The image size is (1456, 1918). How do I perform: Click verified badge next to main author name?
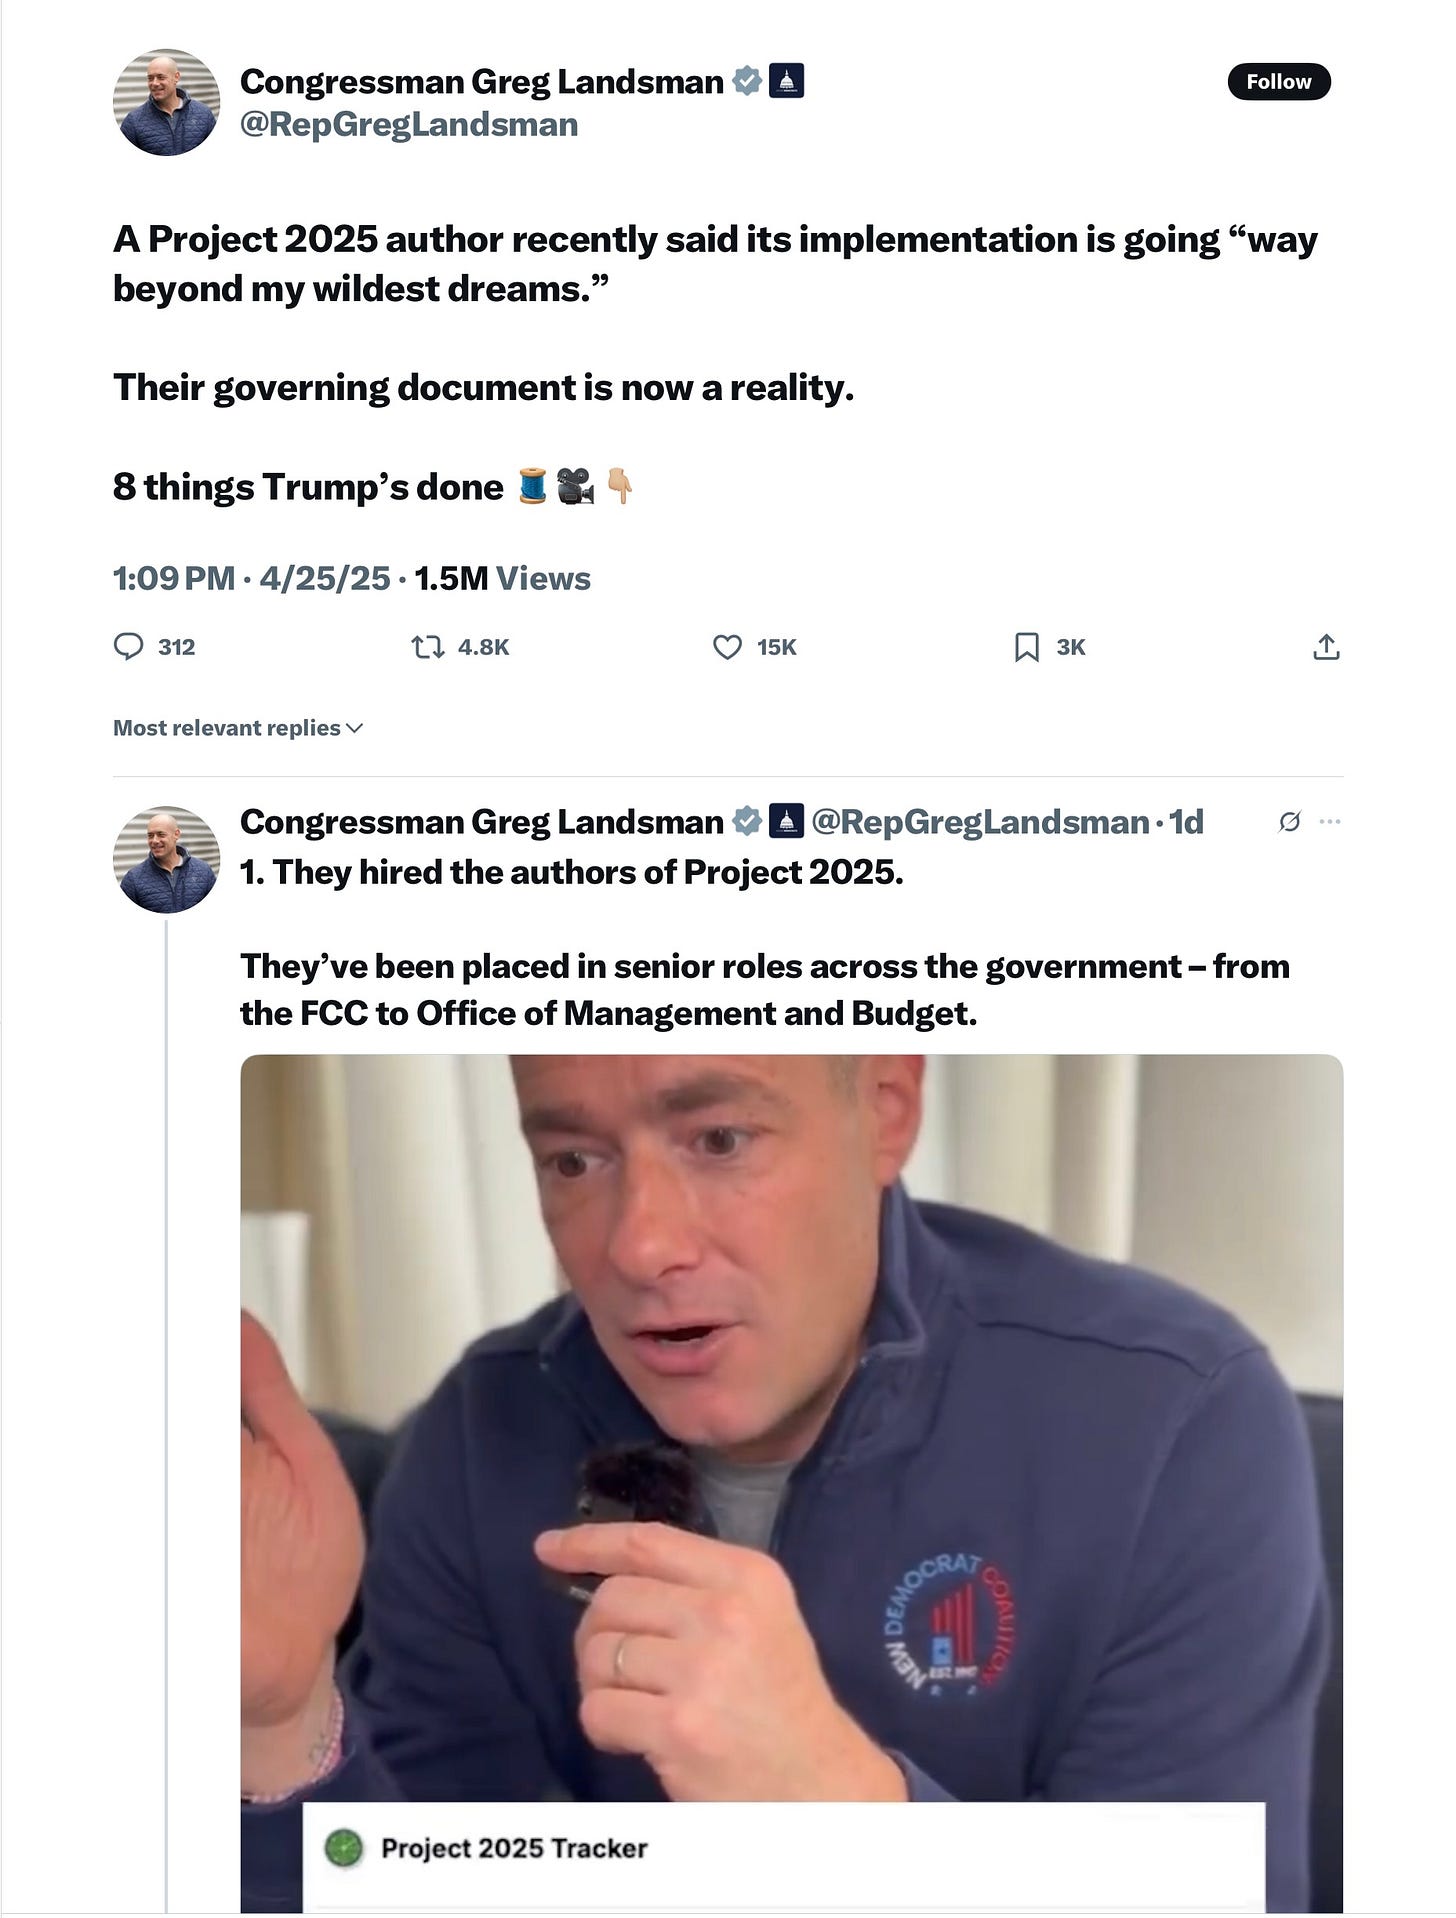747,81
